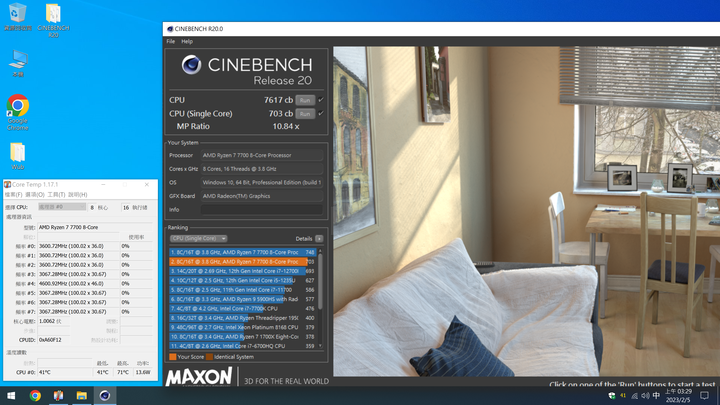Run the multi-core CPU test
Image resolution: width=720 pixels, height=405 pixels.
click(x=305, y=100)
